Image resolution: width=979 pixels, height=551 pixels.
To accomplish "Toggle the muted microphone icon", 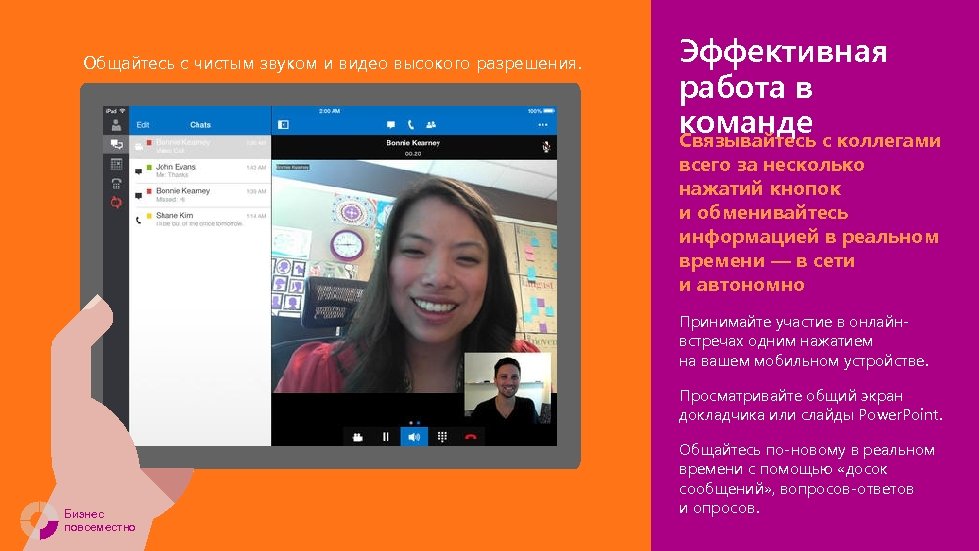I will click(x=546, y=147).
